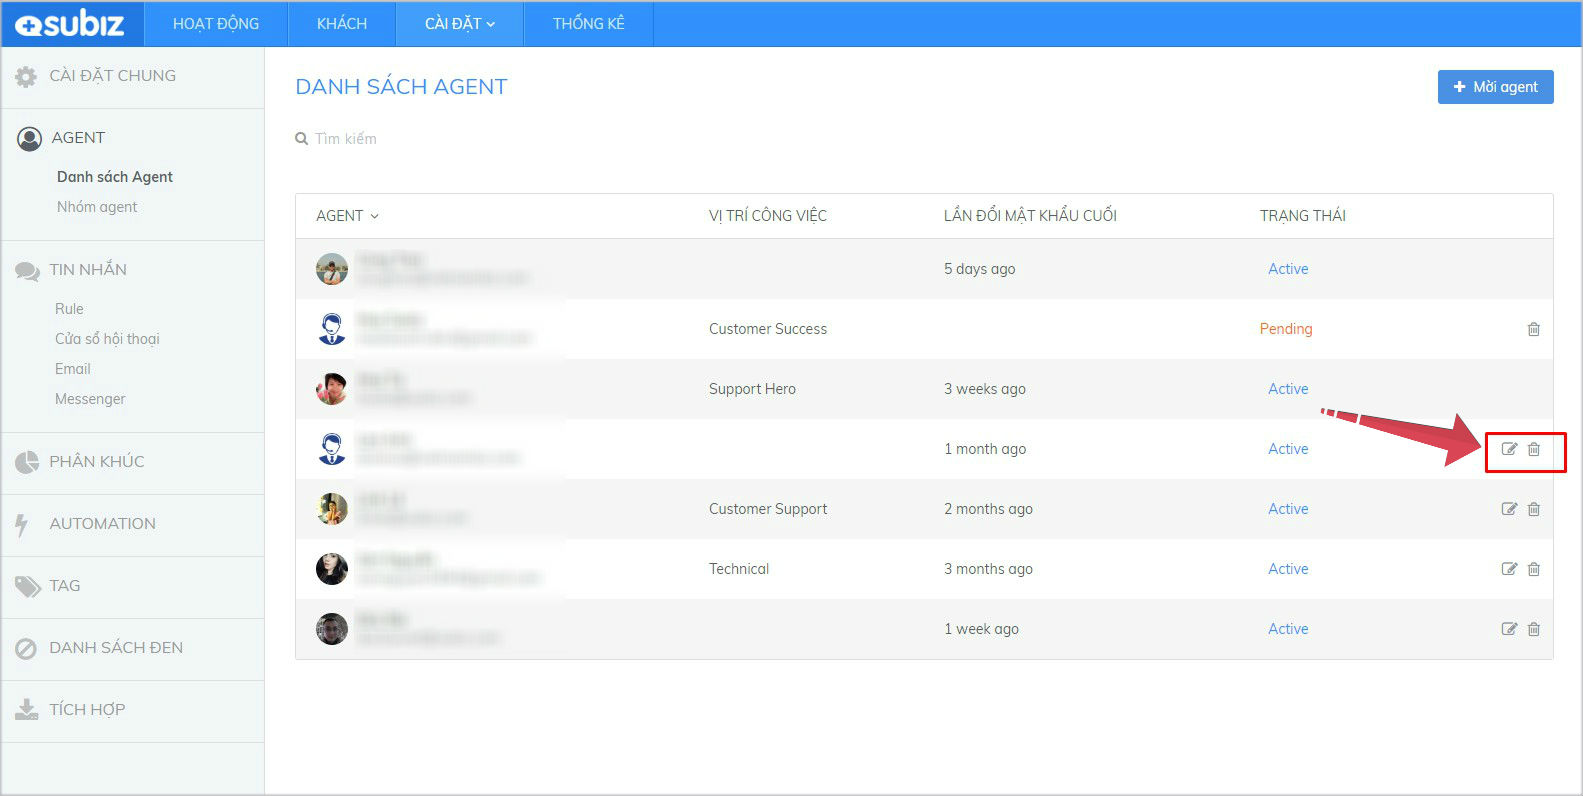Viewport: 1583px width, 796px height.
Task: Open Messenger settings in sidebar
Action: [x=90, y=399]
